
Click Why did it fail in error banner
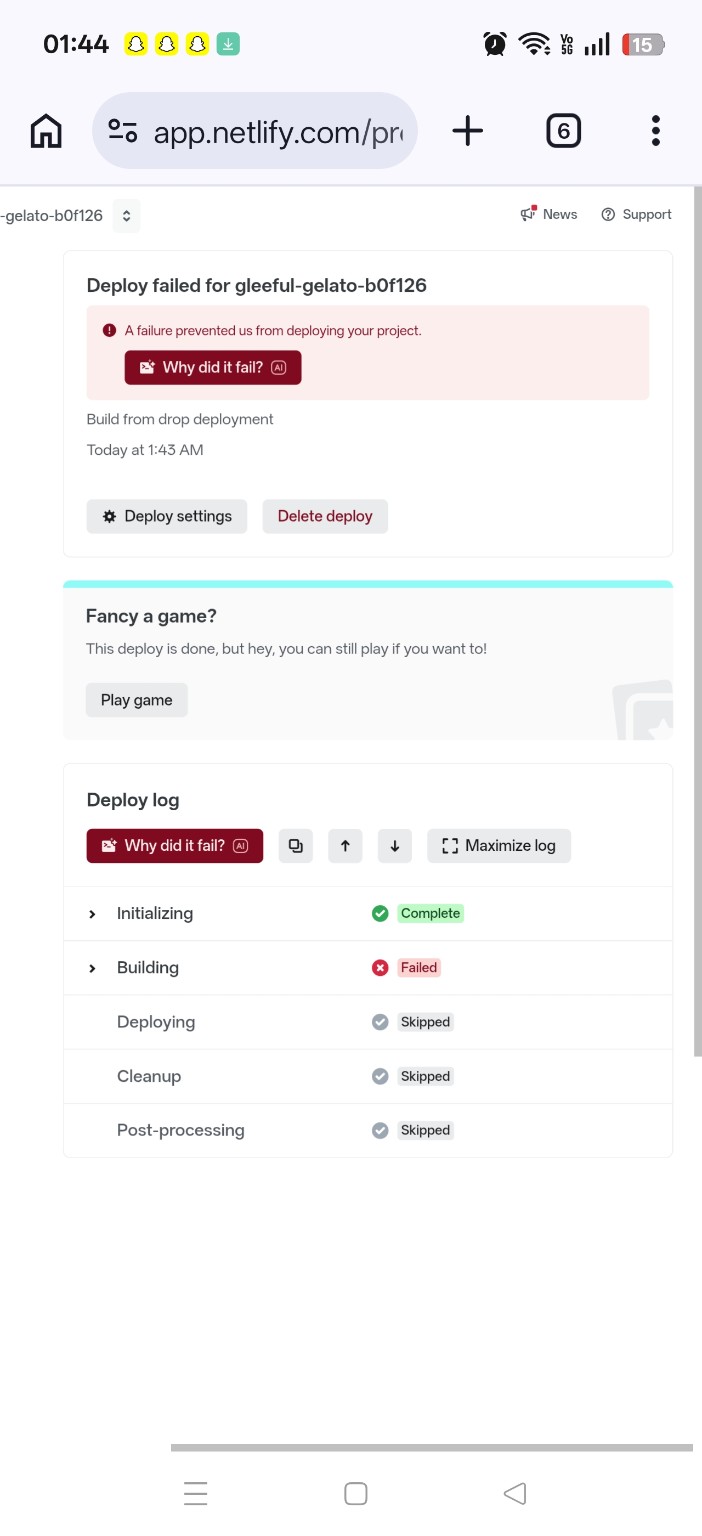point(213,367)
